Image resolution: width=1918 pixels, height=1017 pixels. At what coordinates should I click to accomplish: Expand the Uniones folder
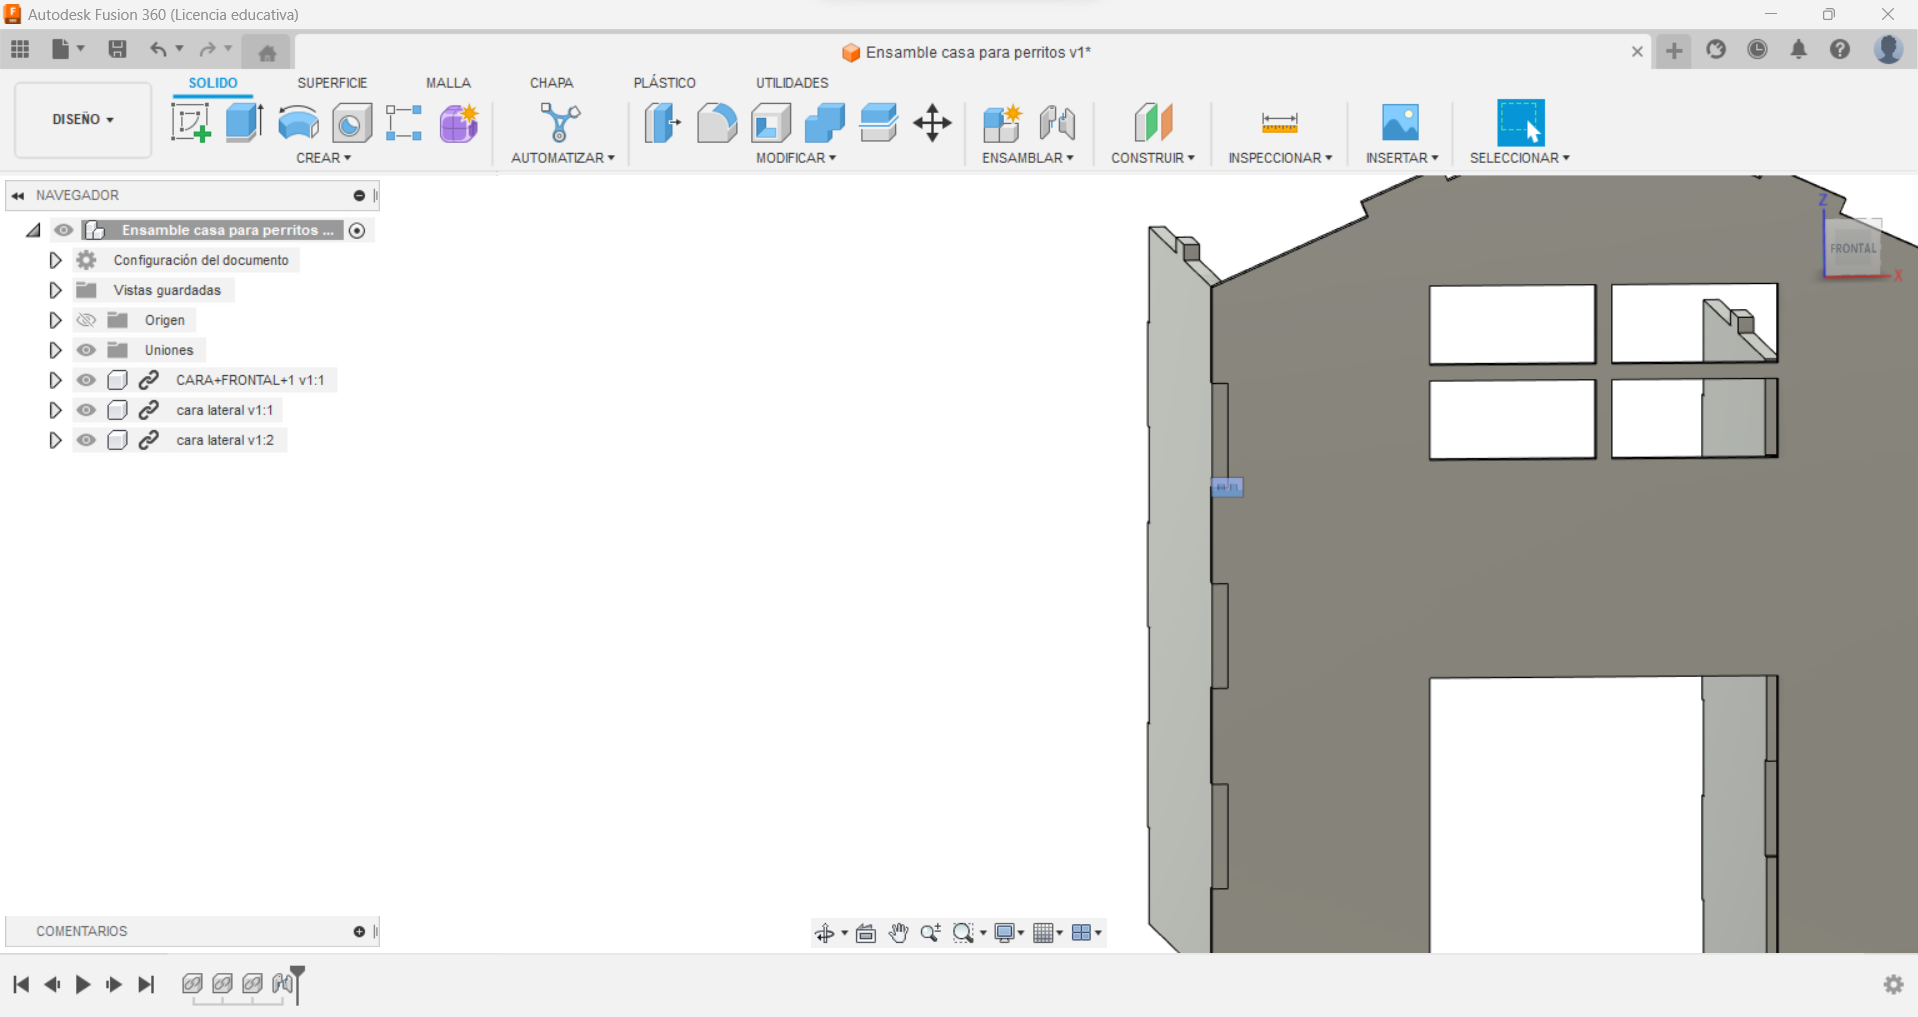[55, 350]
